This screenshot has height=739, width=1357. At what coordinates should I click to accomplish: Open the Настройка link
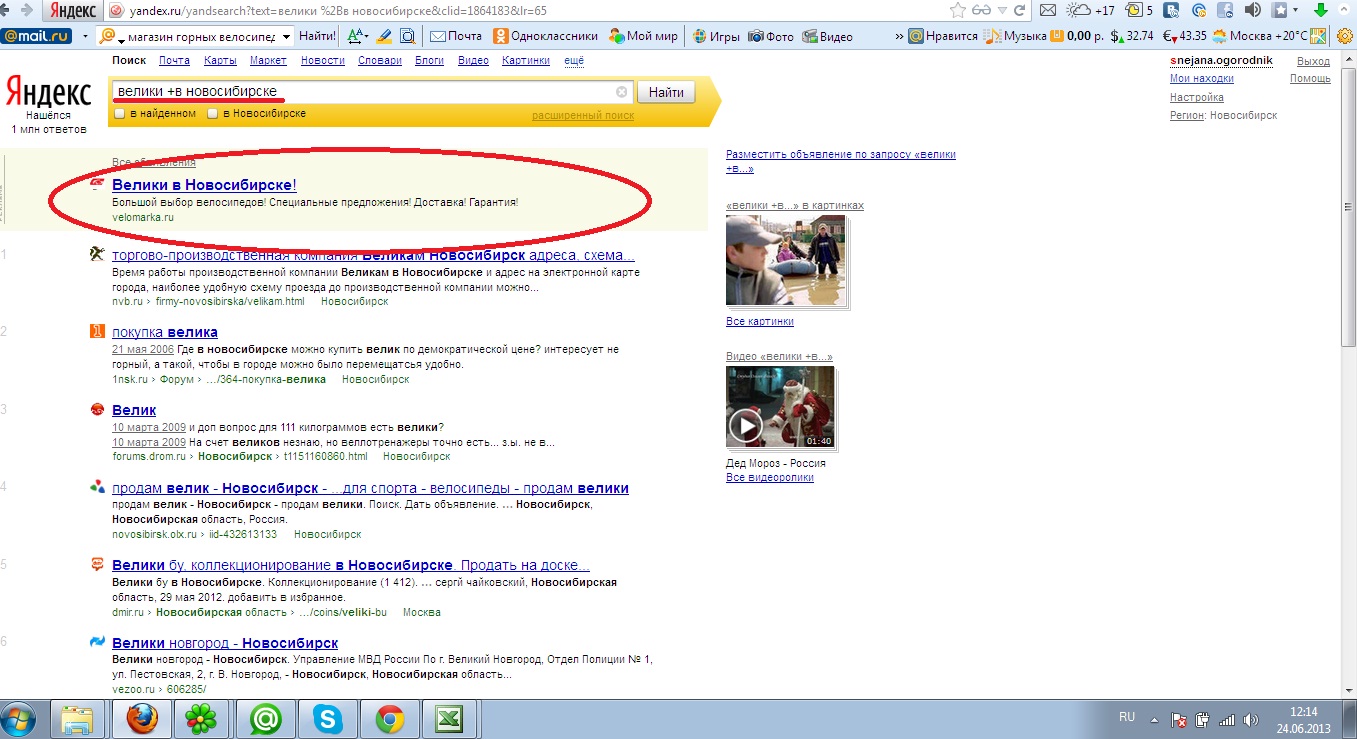tap(1197, 97)
